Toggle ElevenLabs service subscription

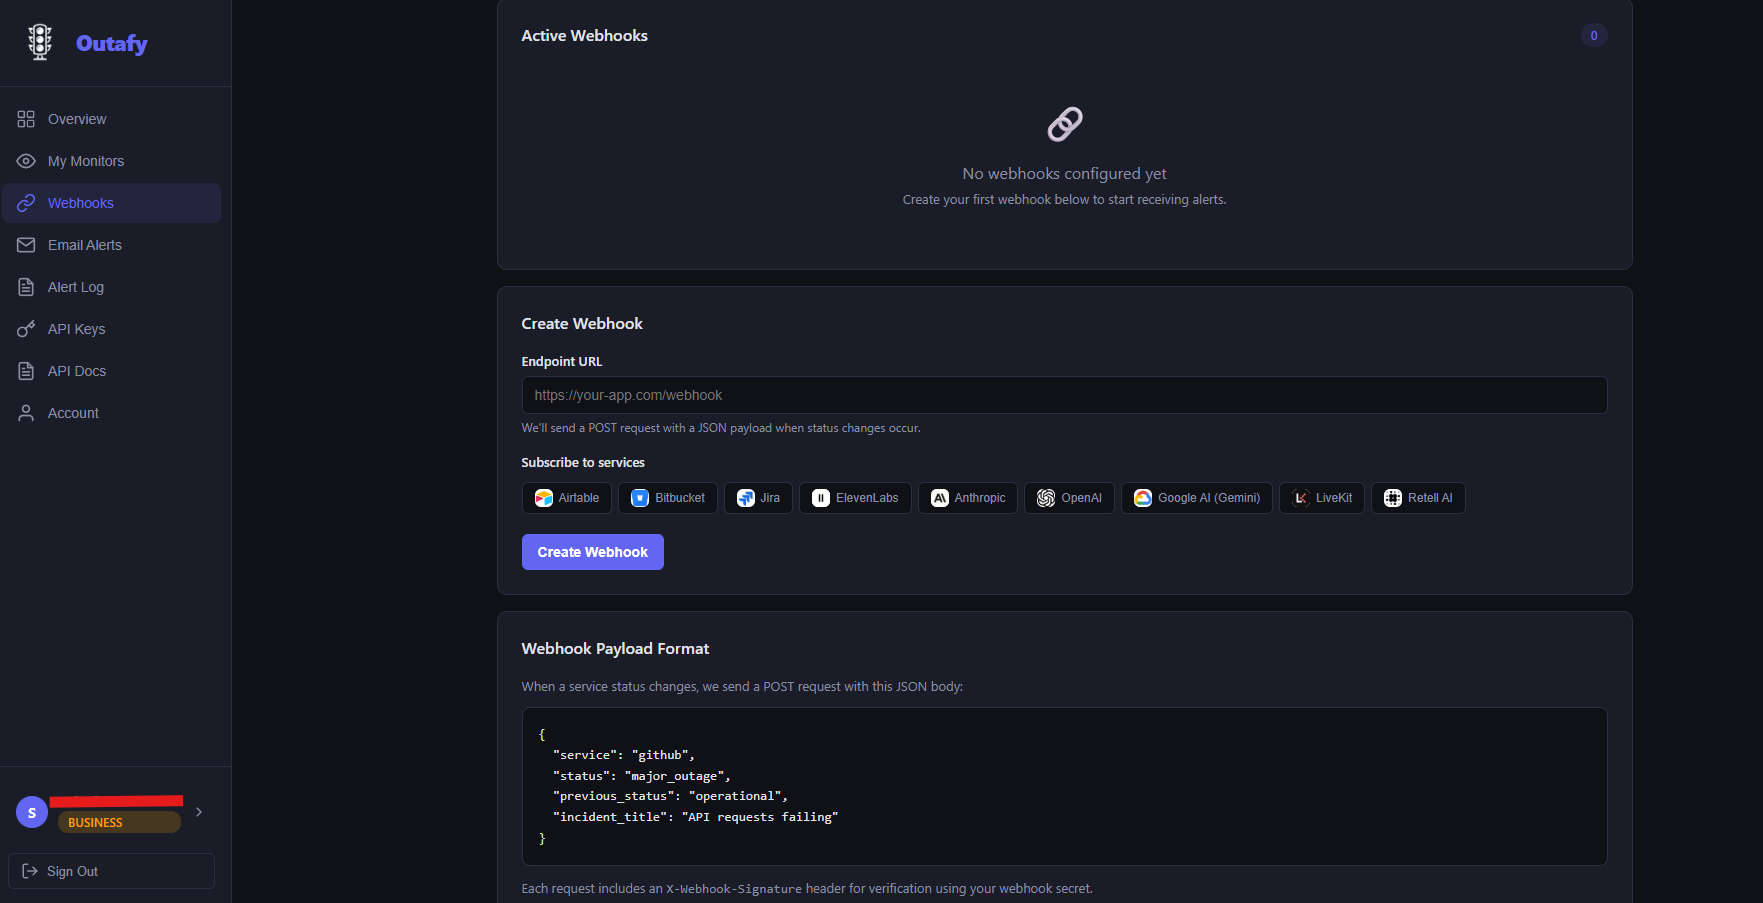point(855,498)
